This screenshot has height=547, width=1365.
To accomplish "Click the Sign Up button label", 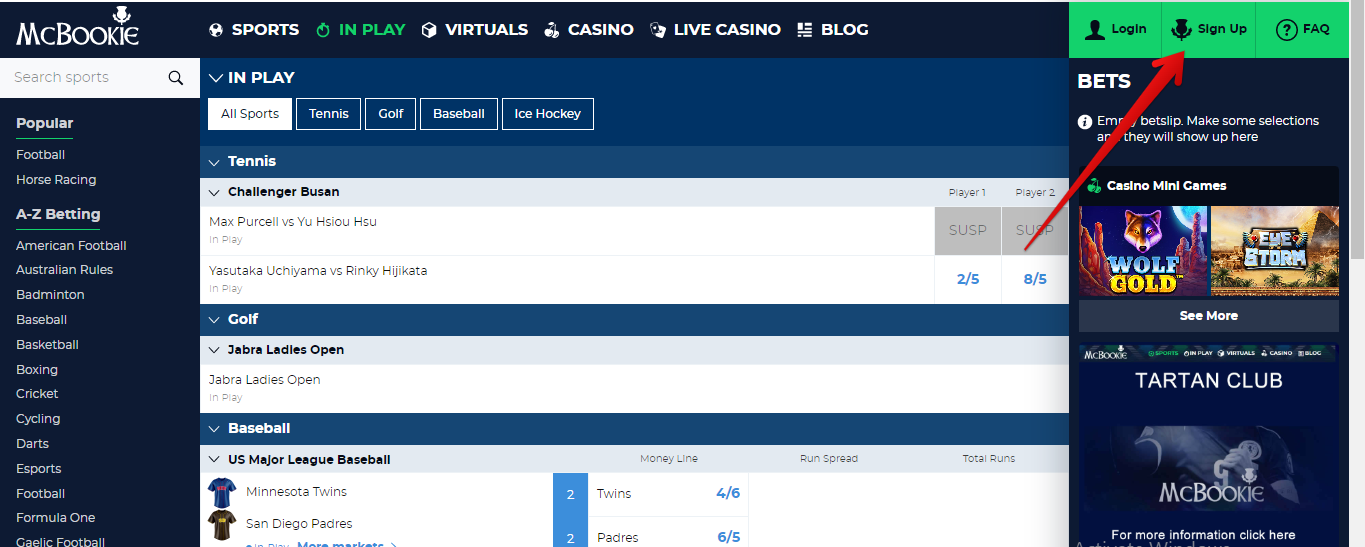I will pos(1222,29).
